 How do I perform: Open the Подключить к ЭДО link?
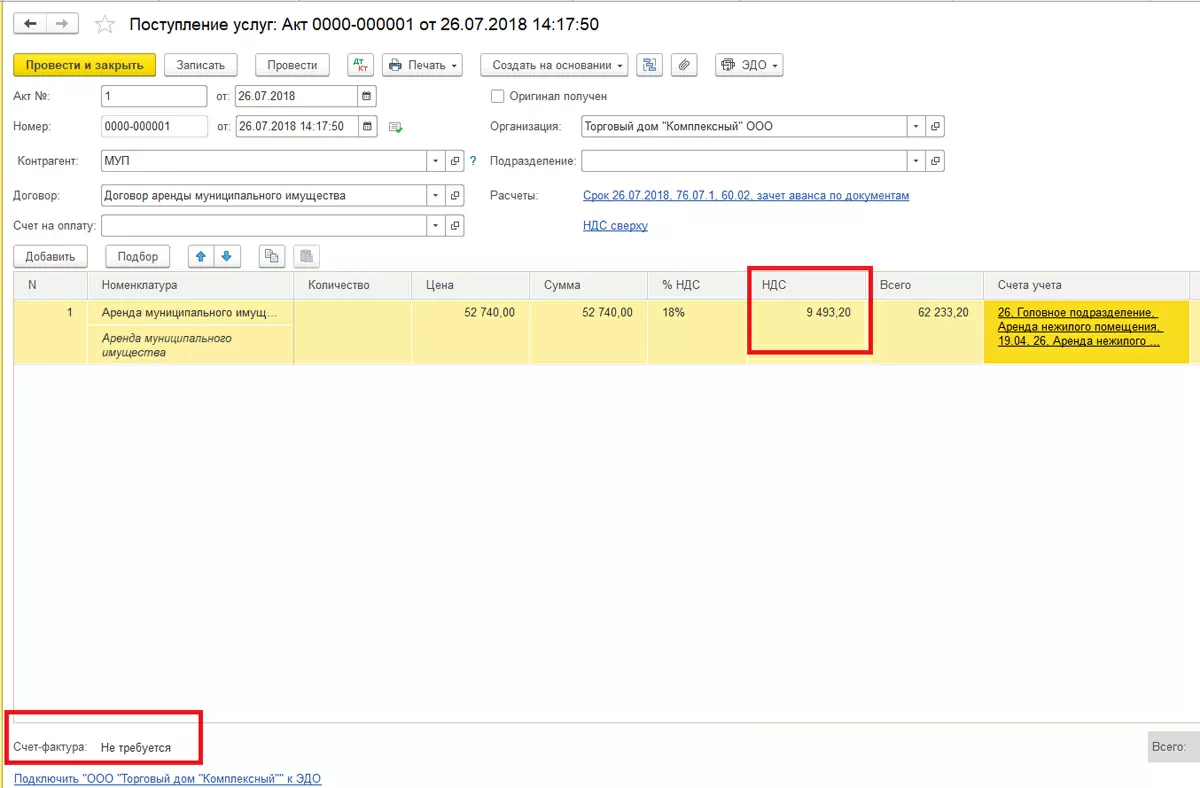coord(167,778)
